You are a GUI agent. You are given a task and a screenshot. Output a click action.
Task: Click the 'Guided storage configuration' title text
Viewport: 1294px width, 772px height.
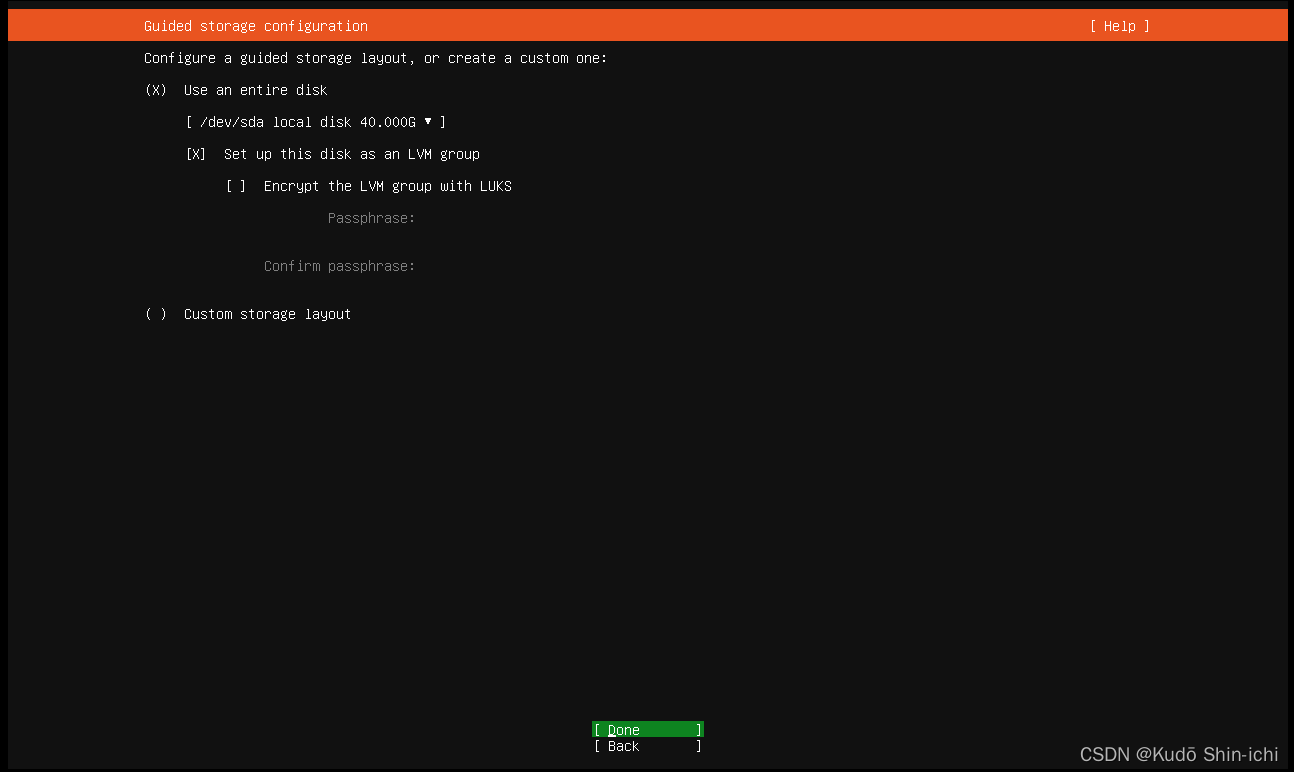[256, 26]
